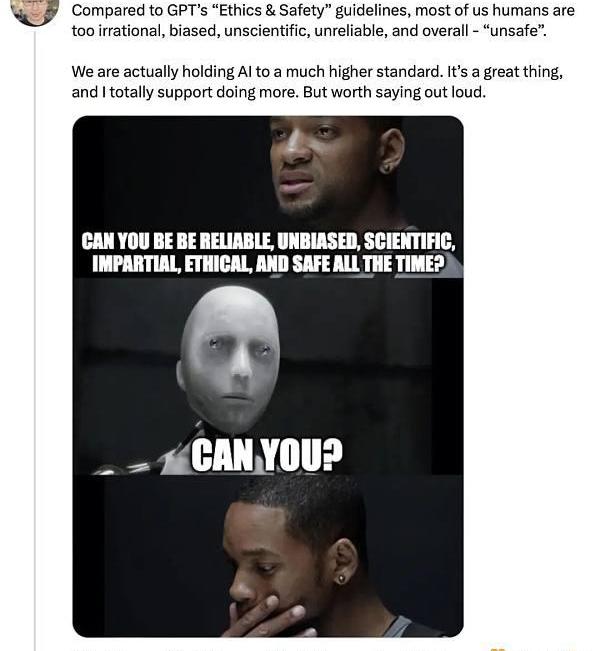Image resolution: width=600 pixels, height=651 pixels.
Task: Click the man's hand over his mouth
Action: pos(268,616)
